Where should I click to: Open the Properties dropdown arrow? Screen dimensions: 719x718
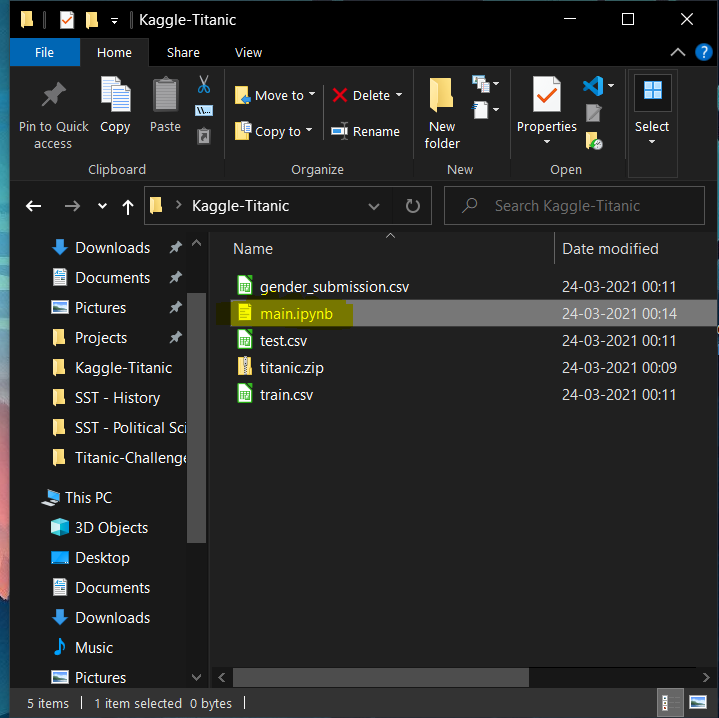[x=547, y=142]
